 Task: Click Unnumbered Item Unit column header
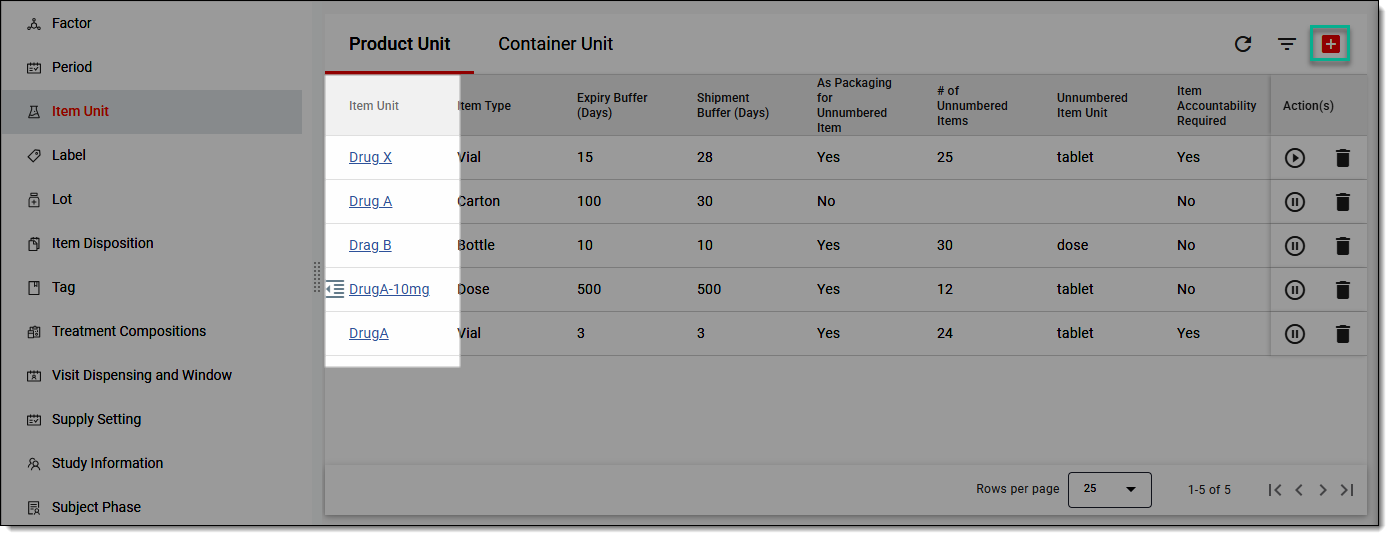click(1092, 105)
